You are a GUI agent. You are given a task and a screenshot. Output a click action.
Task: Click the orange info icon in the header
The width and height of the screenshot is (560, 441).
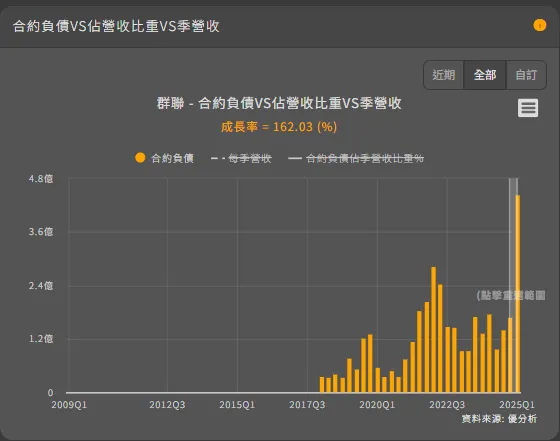coord(540,25)
